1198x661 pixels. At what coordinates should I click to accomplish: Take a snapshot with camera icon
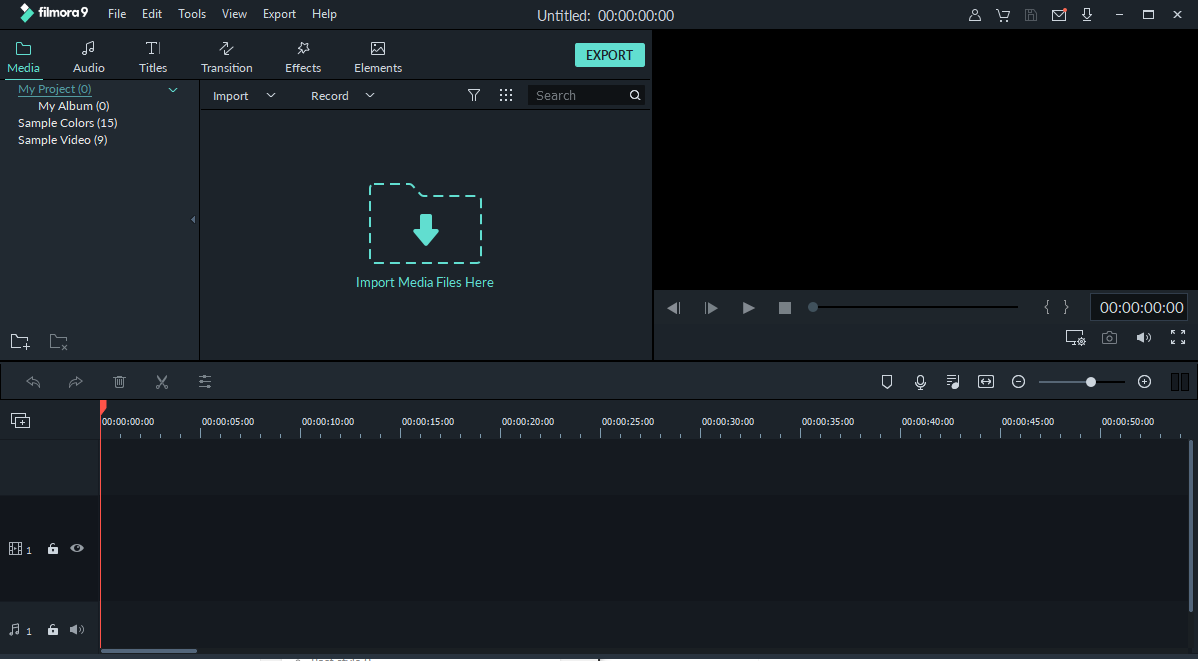tap(1109, 338)
